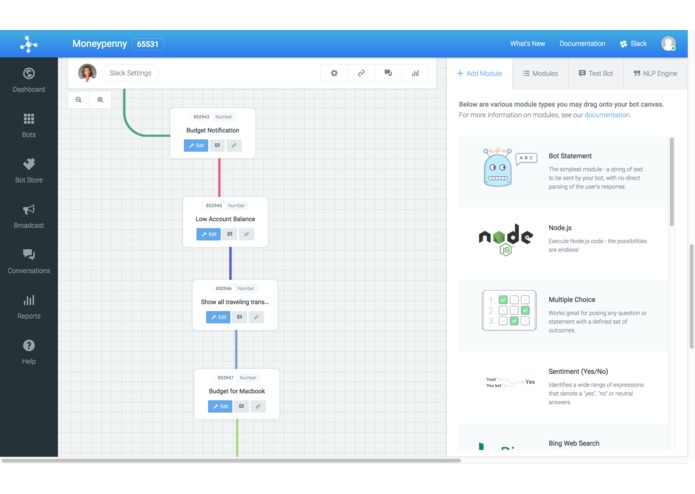Select the Sentiment (Yes/No) module type
Viewport: 695px width, 494px height.
[563, 387]
